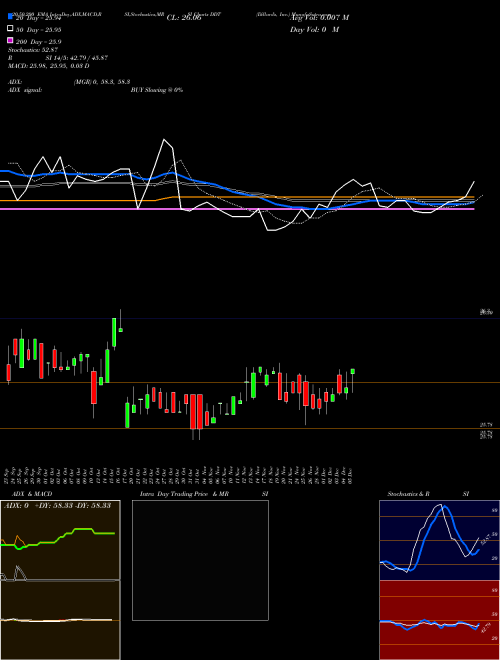Viewport: 500px width, 660px height.
Task: Click the first date label on the date axis
Action: coord(8,474)
